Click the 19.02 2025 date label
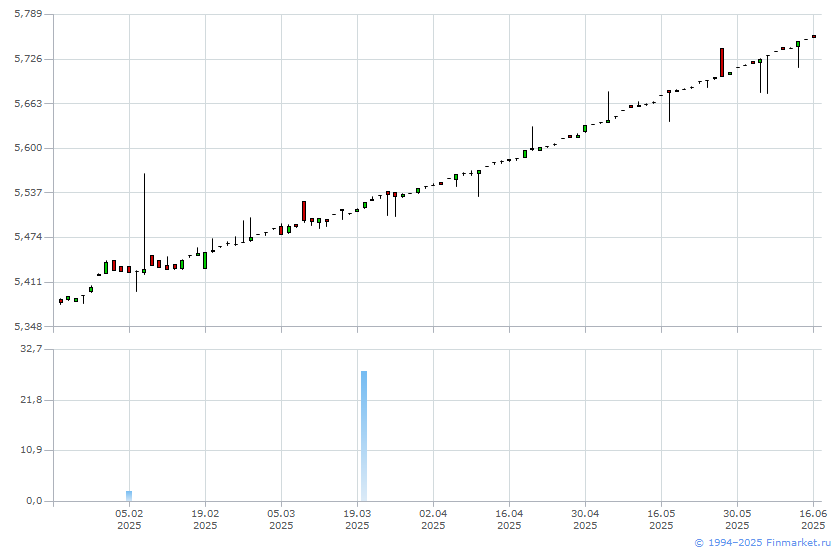This screenshot has width=840, height=550. (x=205, y=519)
